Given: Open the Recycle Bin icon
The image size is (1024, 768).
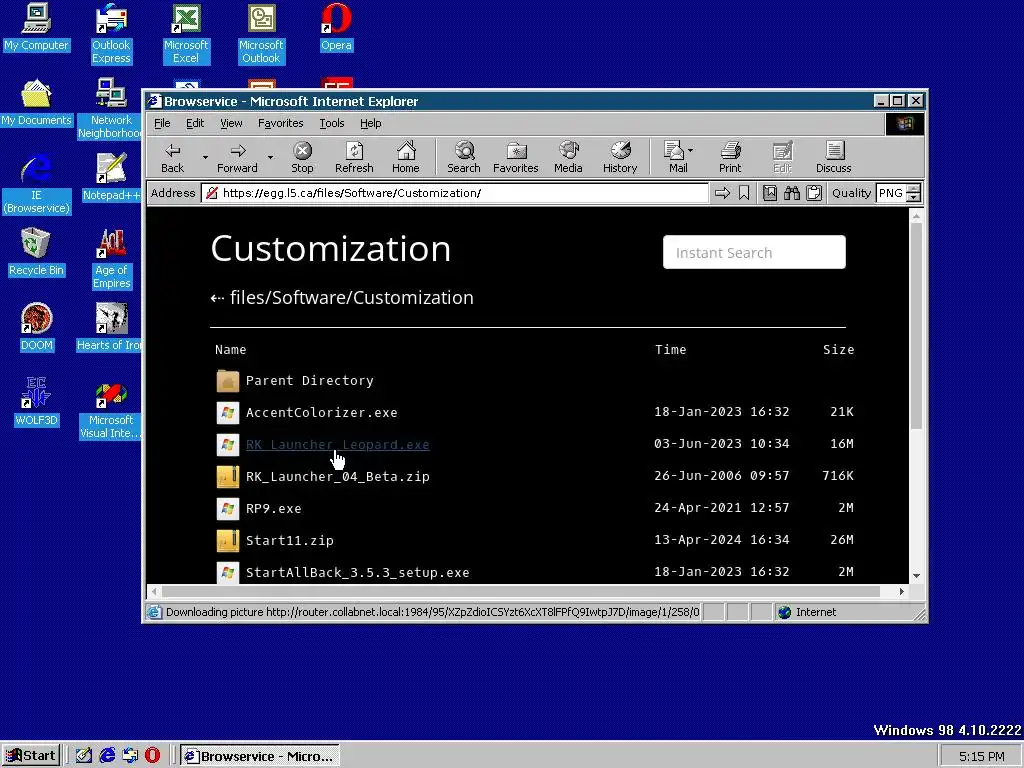Looking at the screenshot, I should 36,252.
